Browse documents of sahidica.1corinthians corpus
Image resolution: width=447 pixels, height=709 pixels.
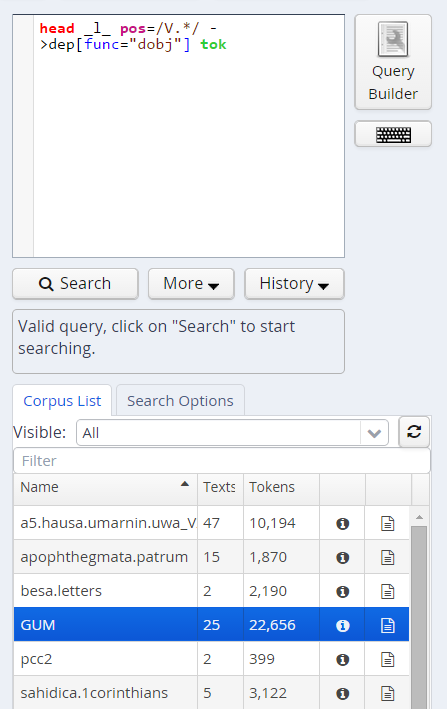387,693
